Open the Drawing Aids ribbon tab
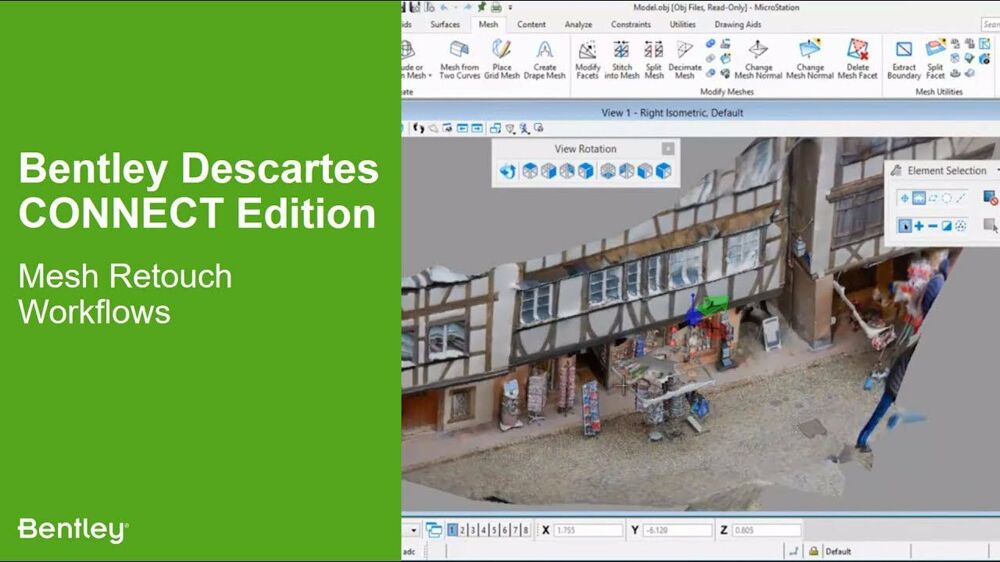The height and width of the screenshot is (562, 1000). click(738, 24)
